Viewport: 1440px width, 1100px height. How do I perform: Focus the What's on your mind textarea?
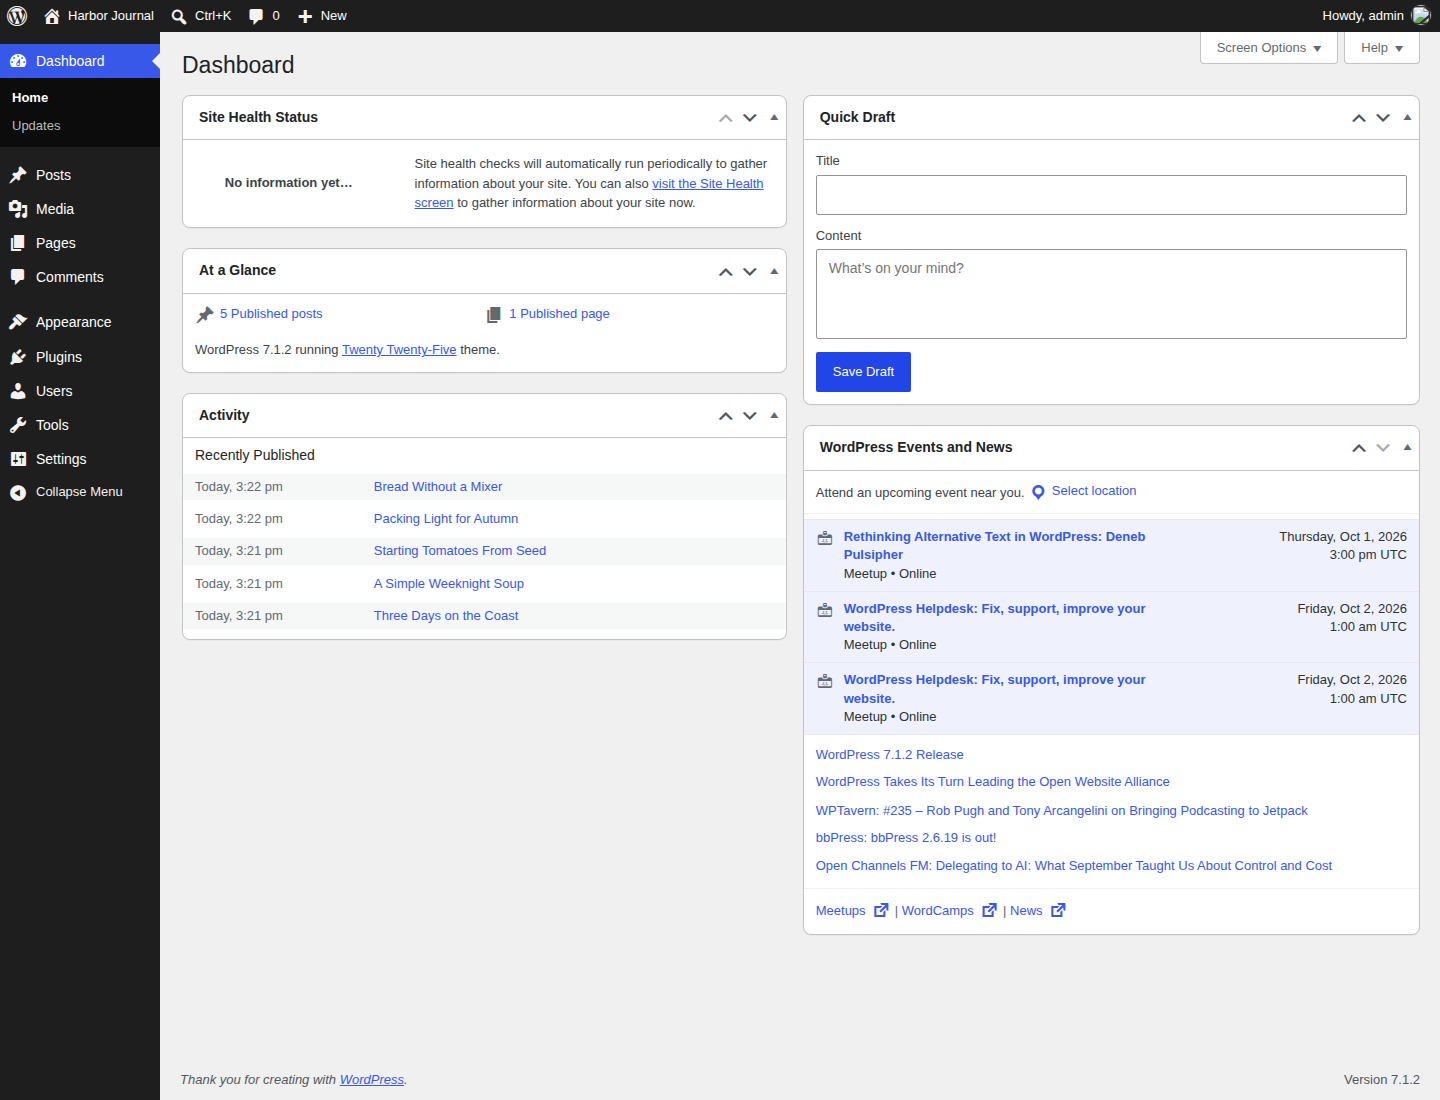pos(1111,294)
